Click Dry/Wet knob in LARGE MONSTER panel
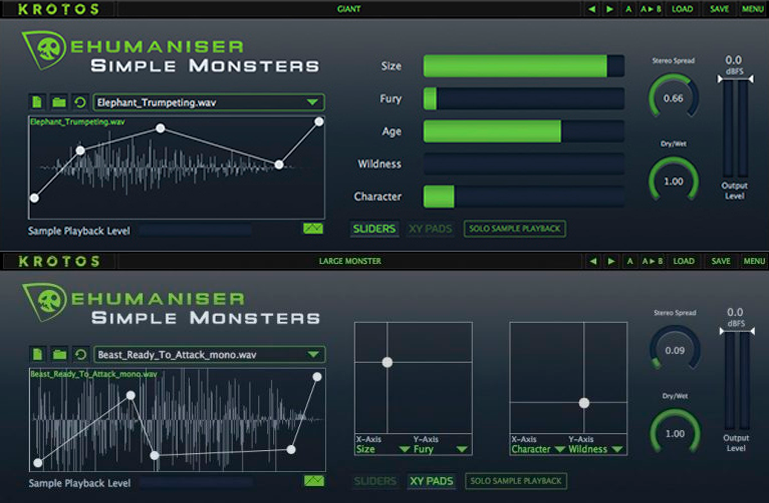 point(675,433)
